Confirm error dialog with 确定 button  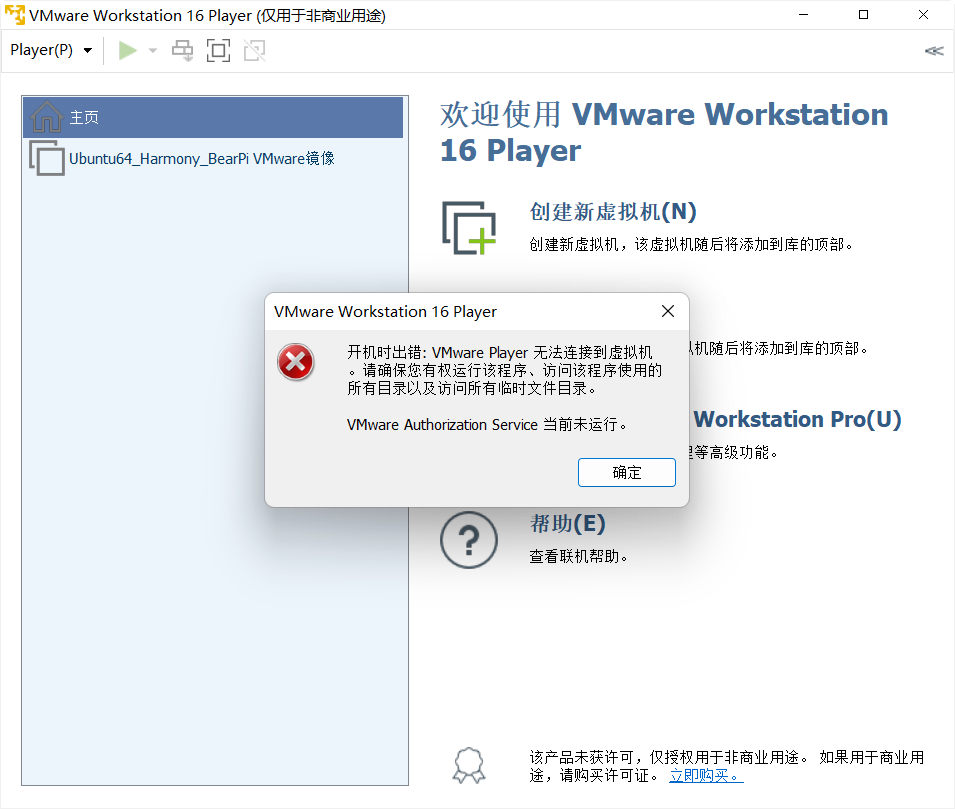point(627,473)
